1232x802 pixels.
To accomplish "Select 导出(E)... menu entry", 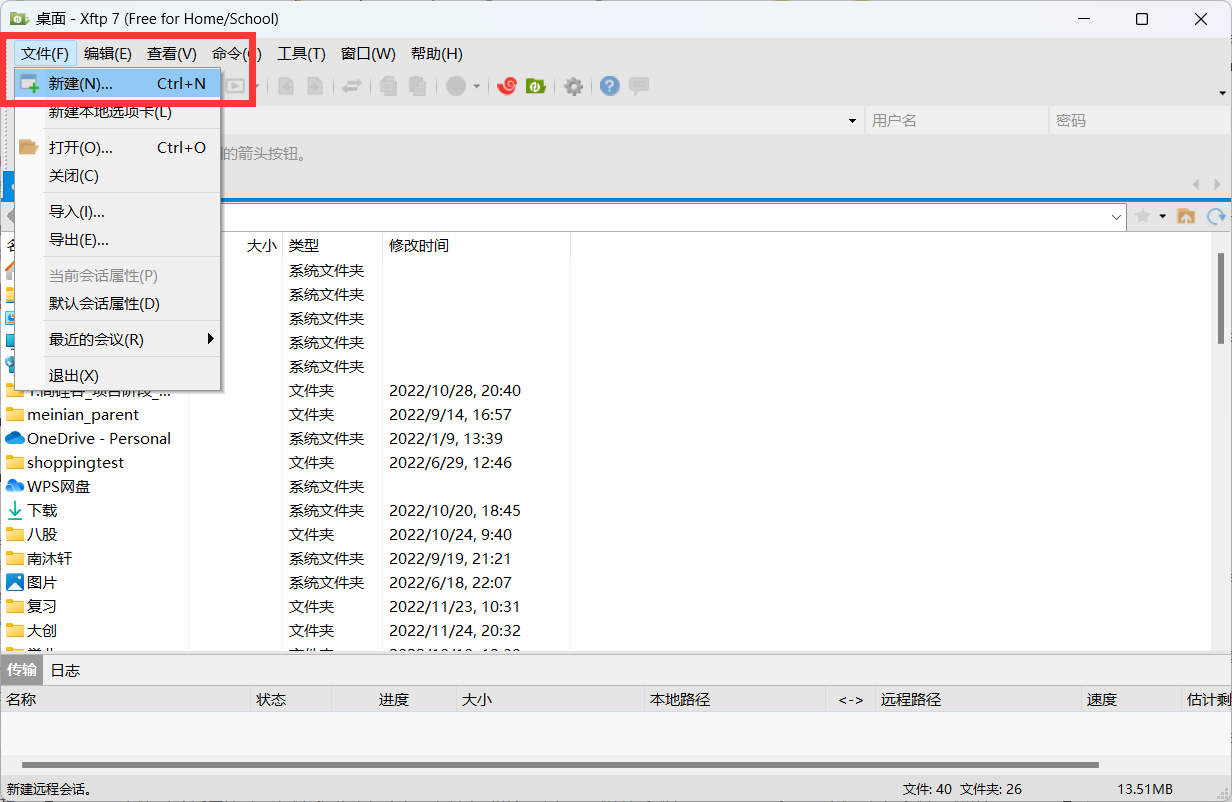I will 117,240.
